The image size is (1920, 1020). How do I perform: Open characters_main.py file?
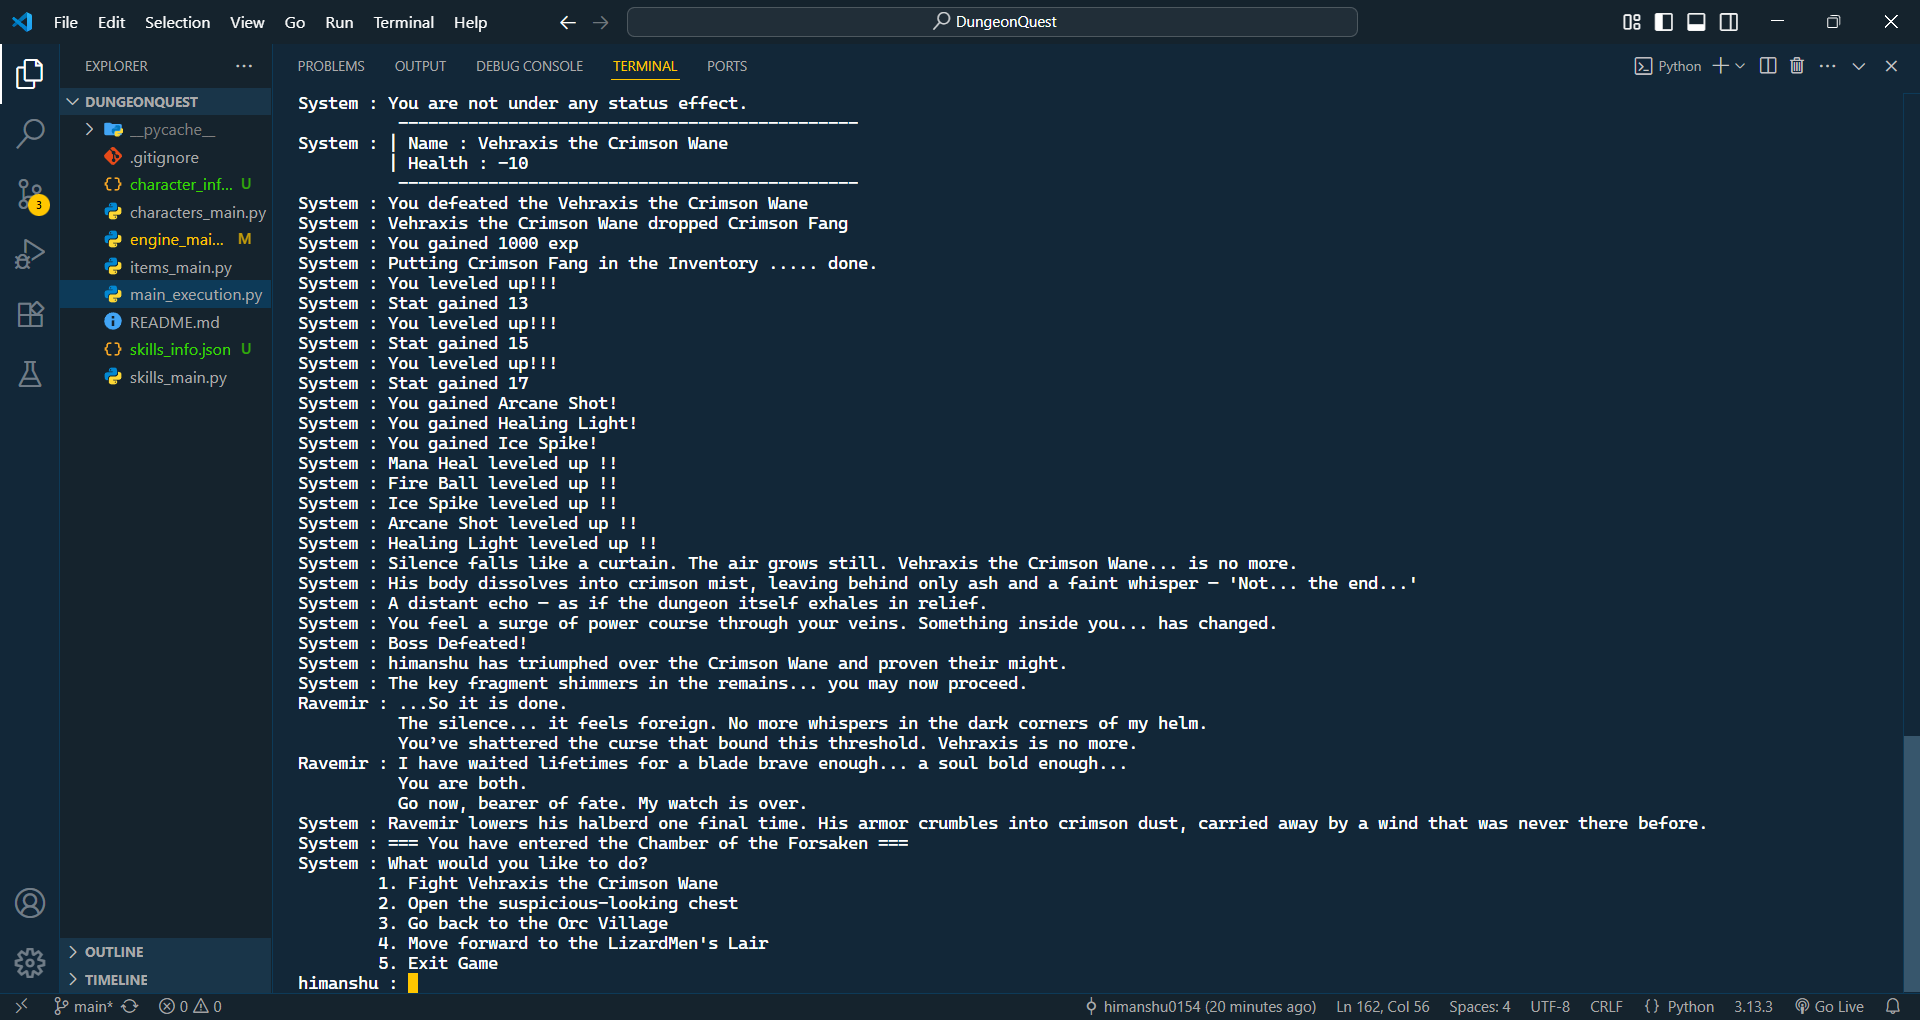[x=166, y=212]
